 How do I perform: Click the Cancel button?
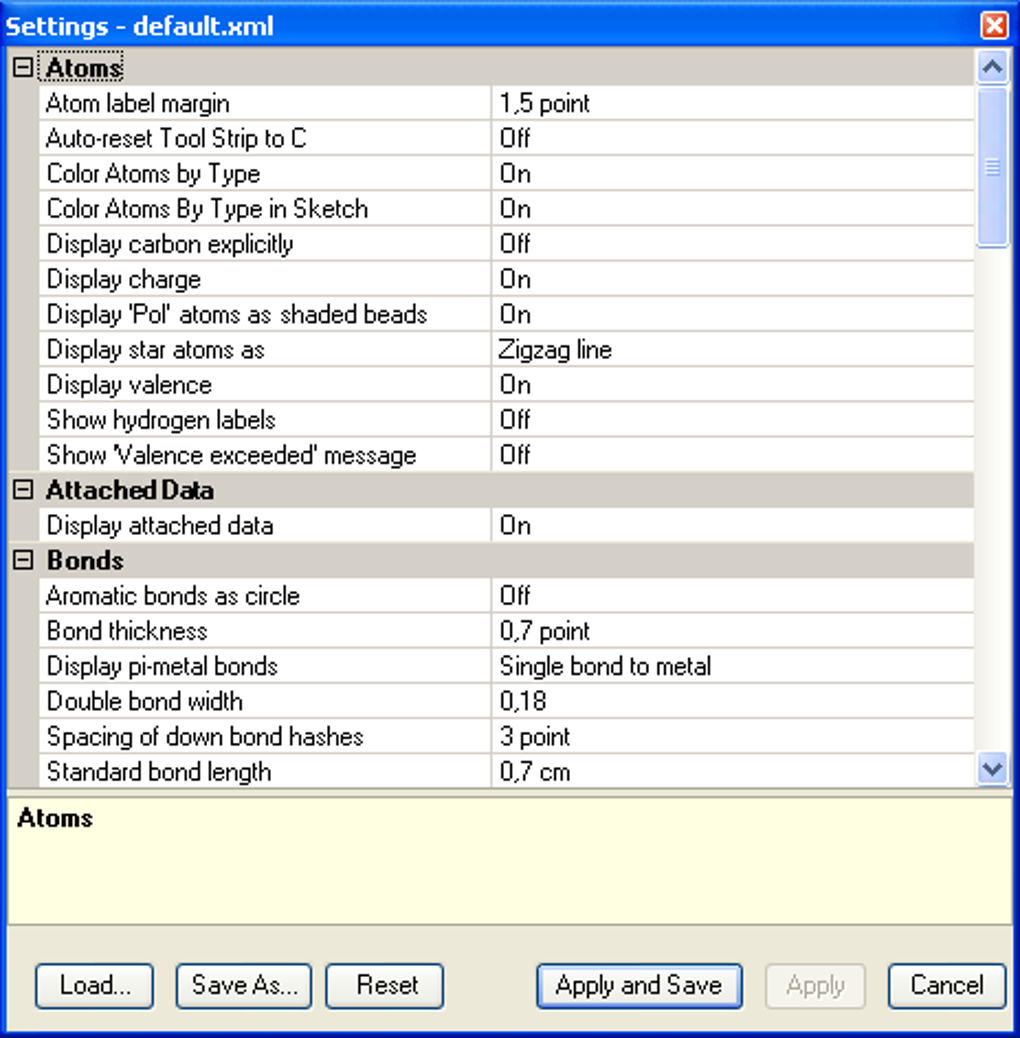coord(947,986)
